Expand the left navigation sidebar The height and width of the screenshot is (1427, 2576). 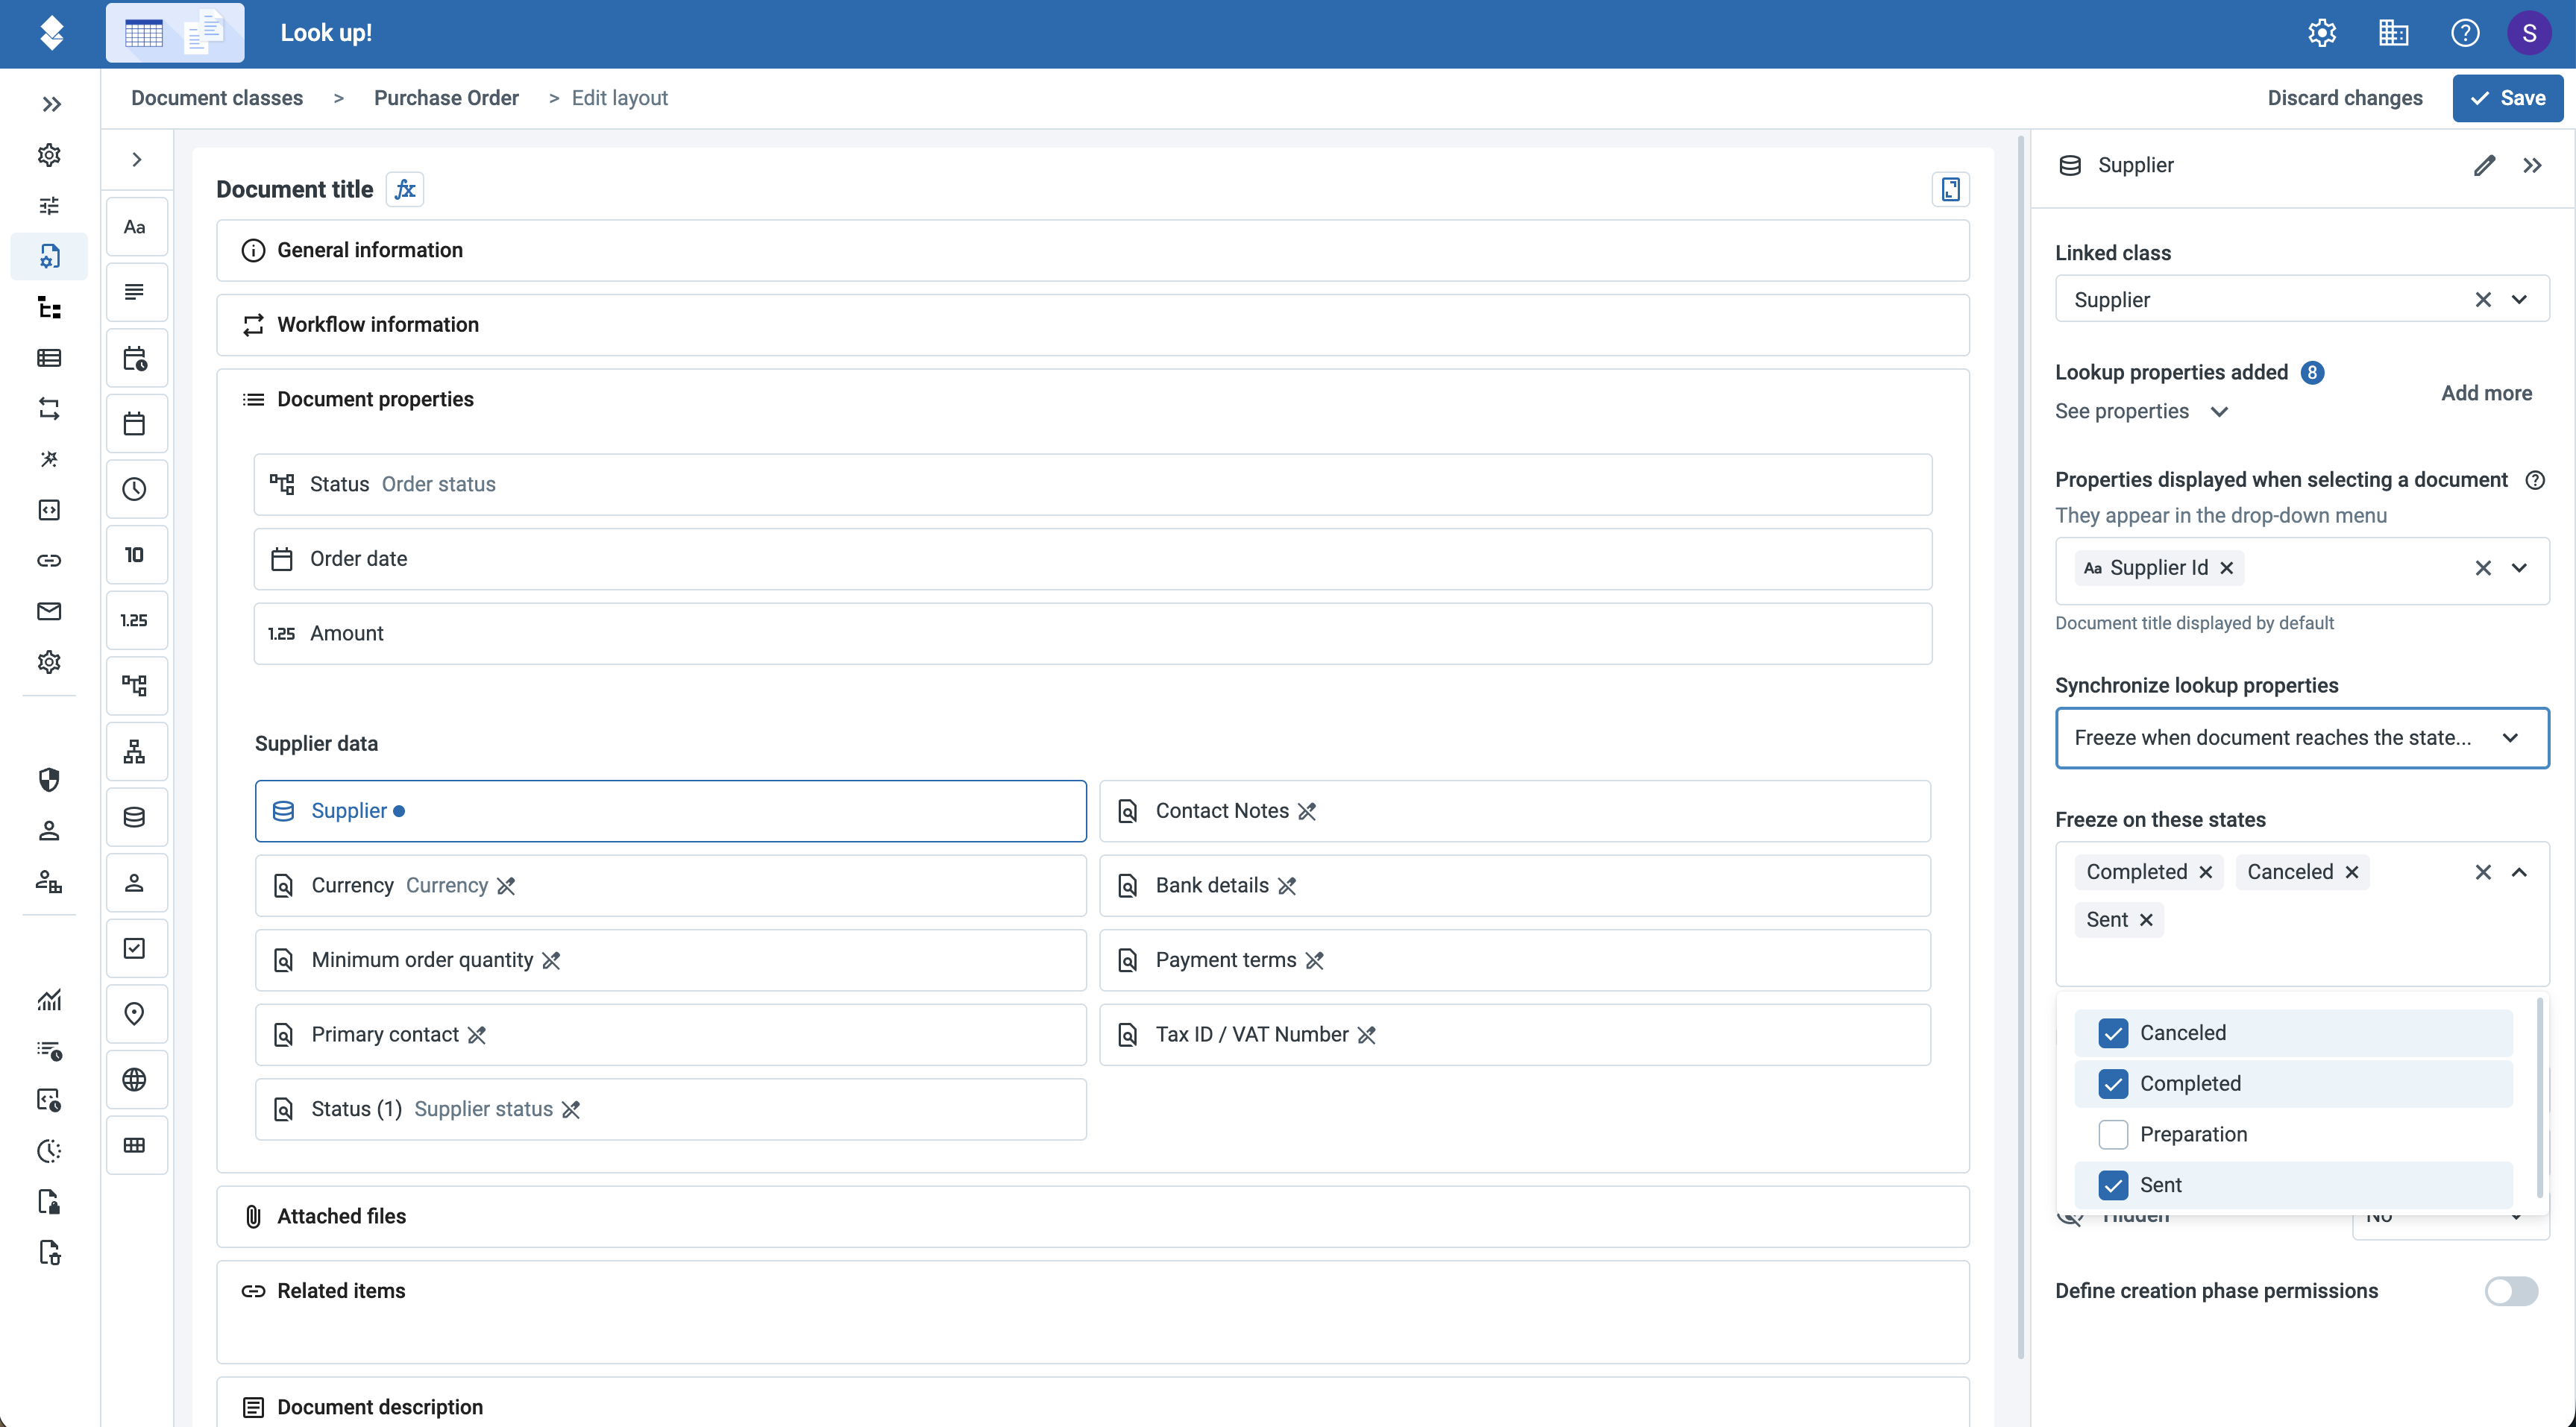(x=51, y=104)
